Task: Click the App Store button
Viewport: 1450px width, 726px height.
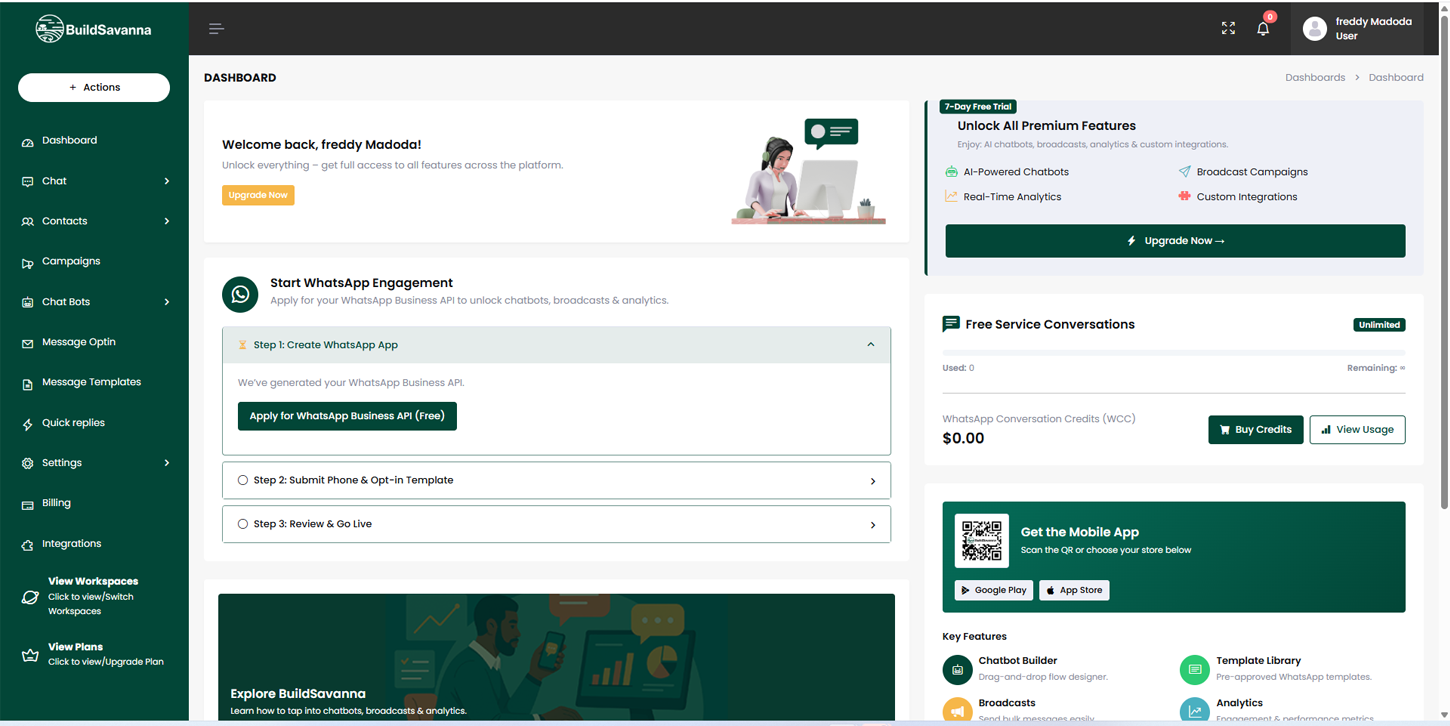Action: [x=1074, y=590]
